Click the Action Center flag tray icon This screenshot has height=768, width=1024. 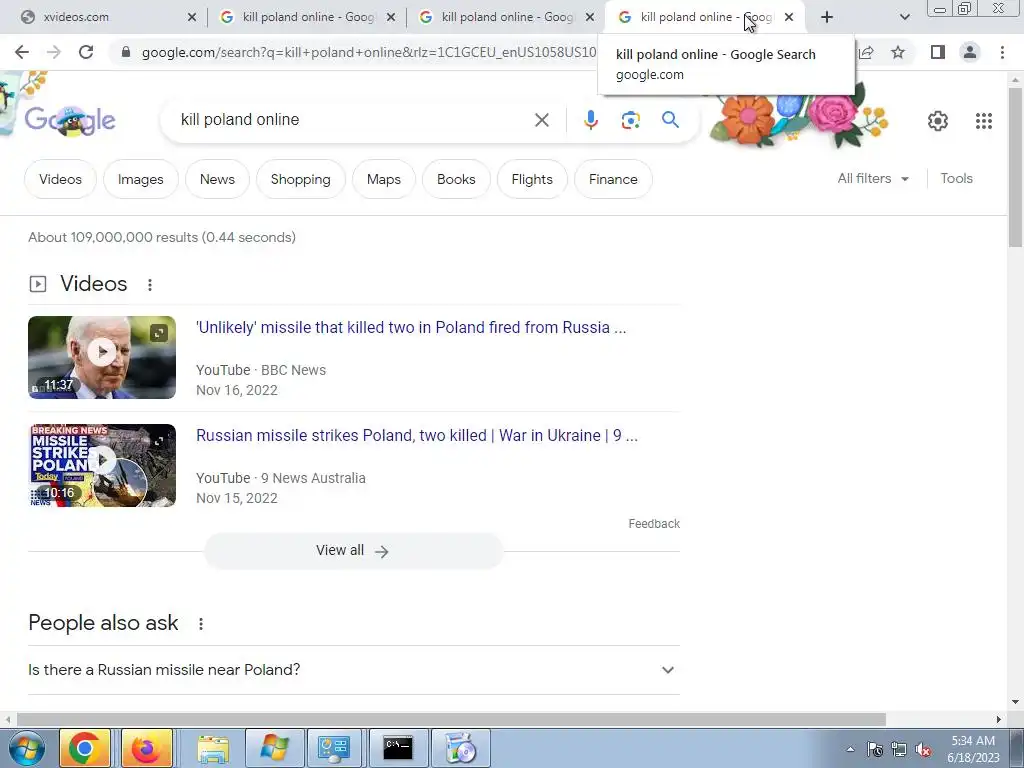875,750
